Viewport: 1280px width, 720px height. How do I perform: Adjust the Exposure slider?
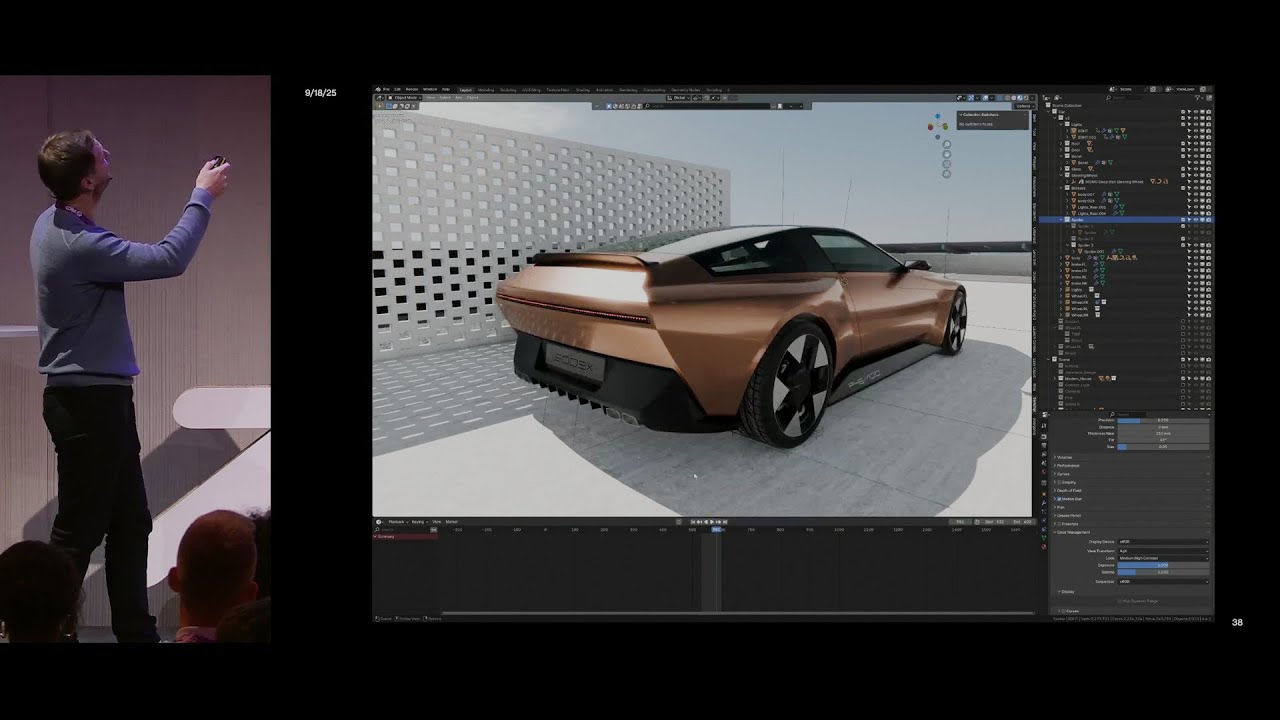point(1163,565)
